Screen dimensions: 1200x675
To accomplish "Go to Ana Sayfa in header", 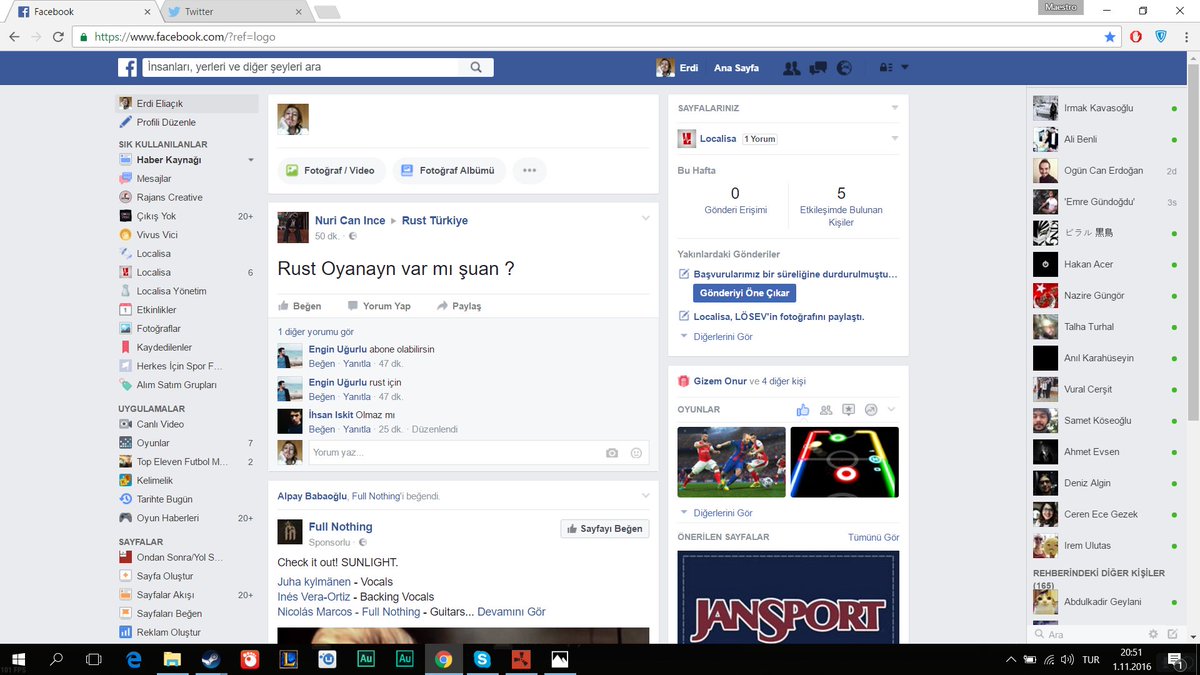I will tap(736, 68).
